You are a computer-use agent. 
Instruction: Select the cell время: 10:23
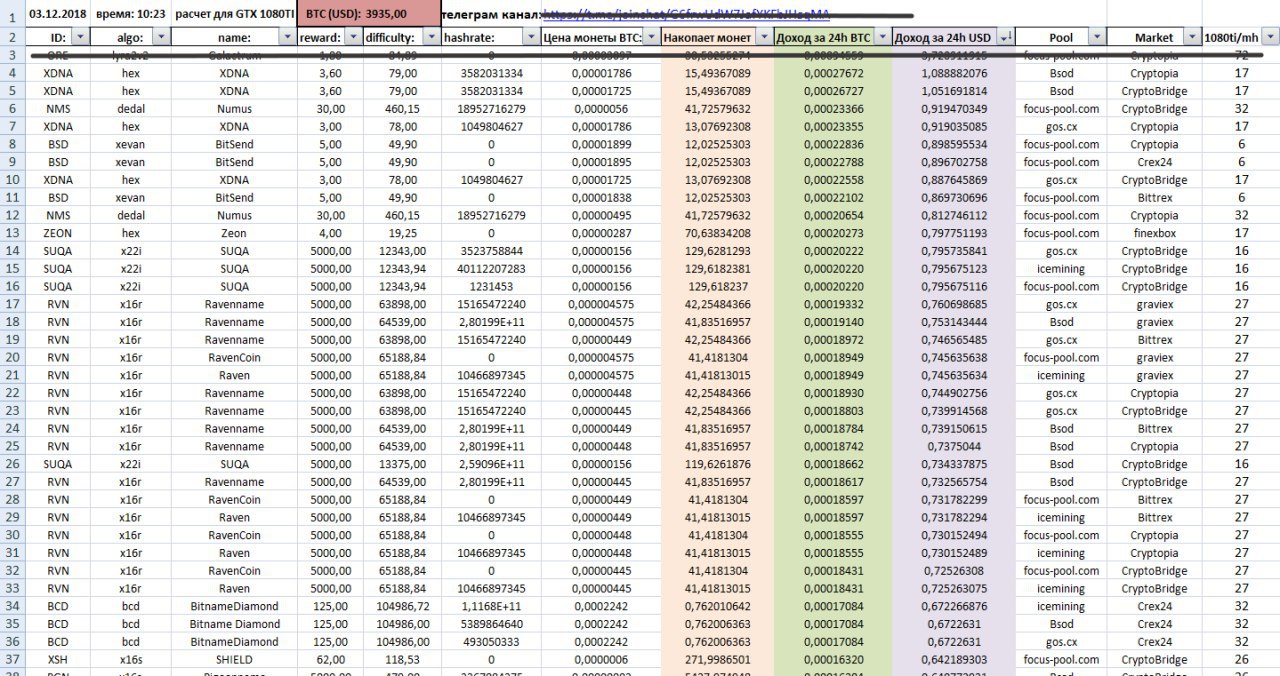(x=130, y=13)
